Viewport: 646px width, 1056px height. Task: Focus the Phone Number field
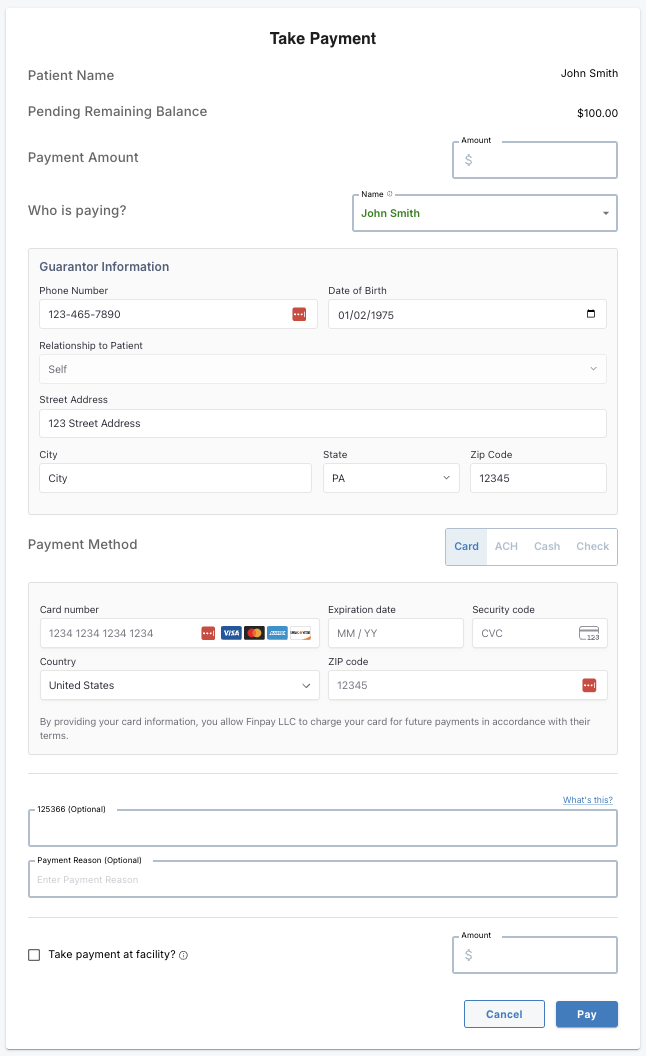click(179, 315)
